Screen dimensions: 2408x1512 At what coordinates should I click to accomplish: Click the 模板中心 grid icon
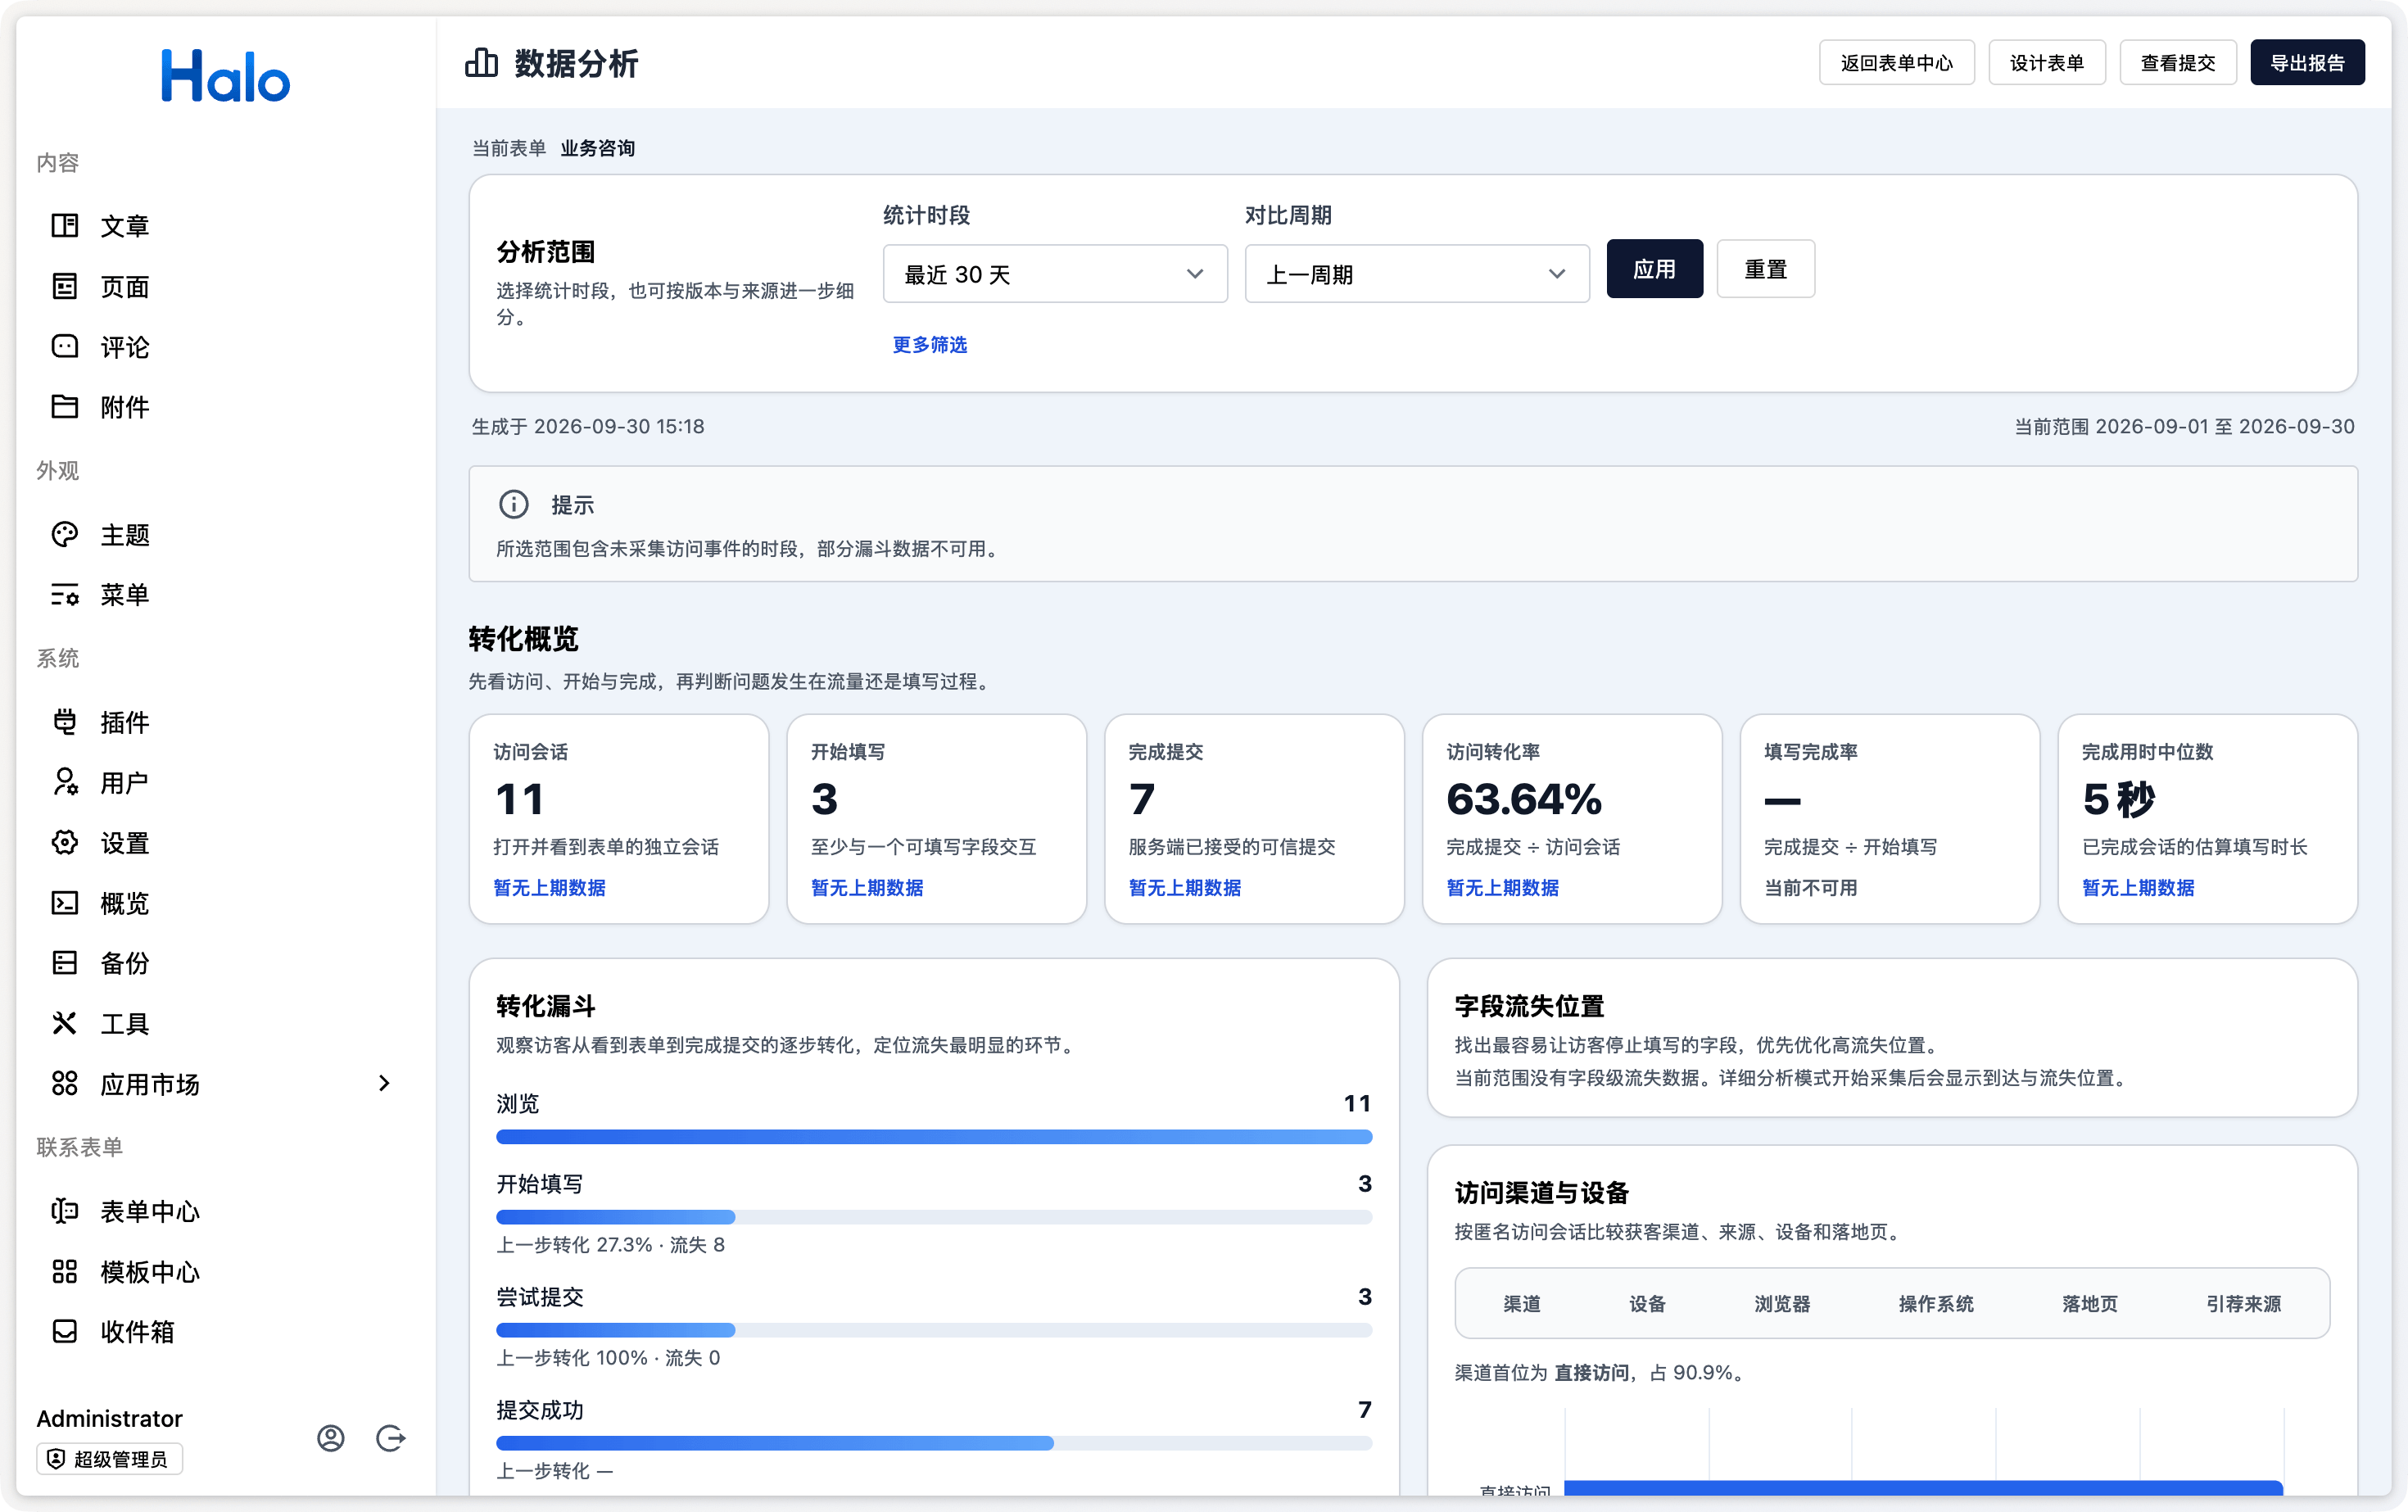click(x=65, y=1271)
